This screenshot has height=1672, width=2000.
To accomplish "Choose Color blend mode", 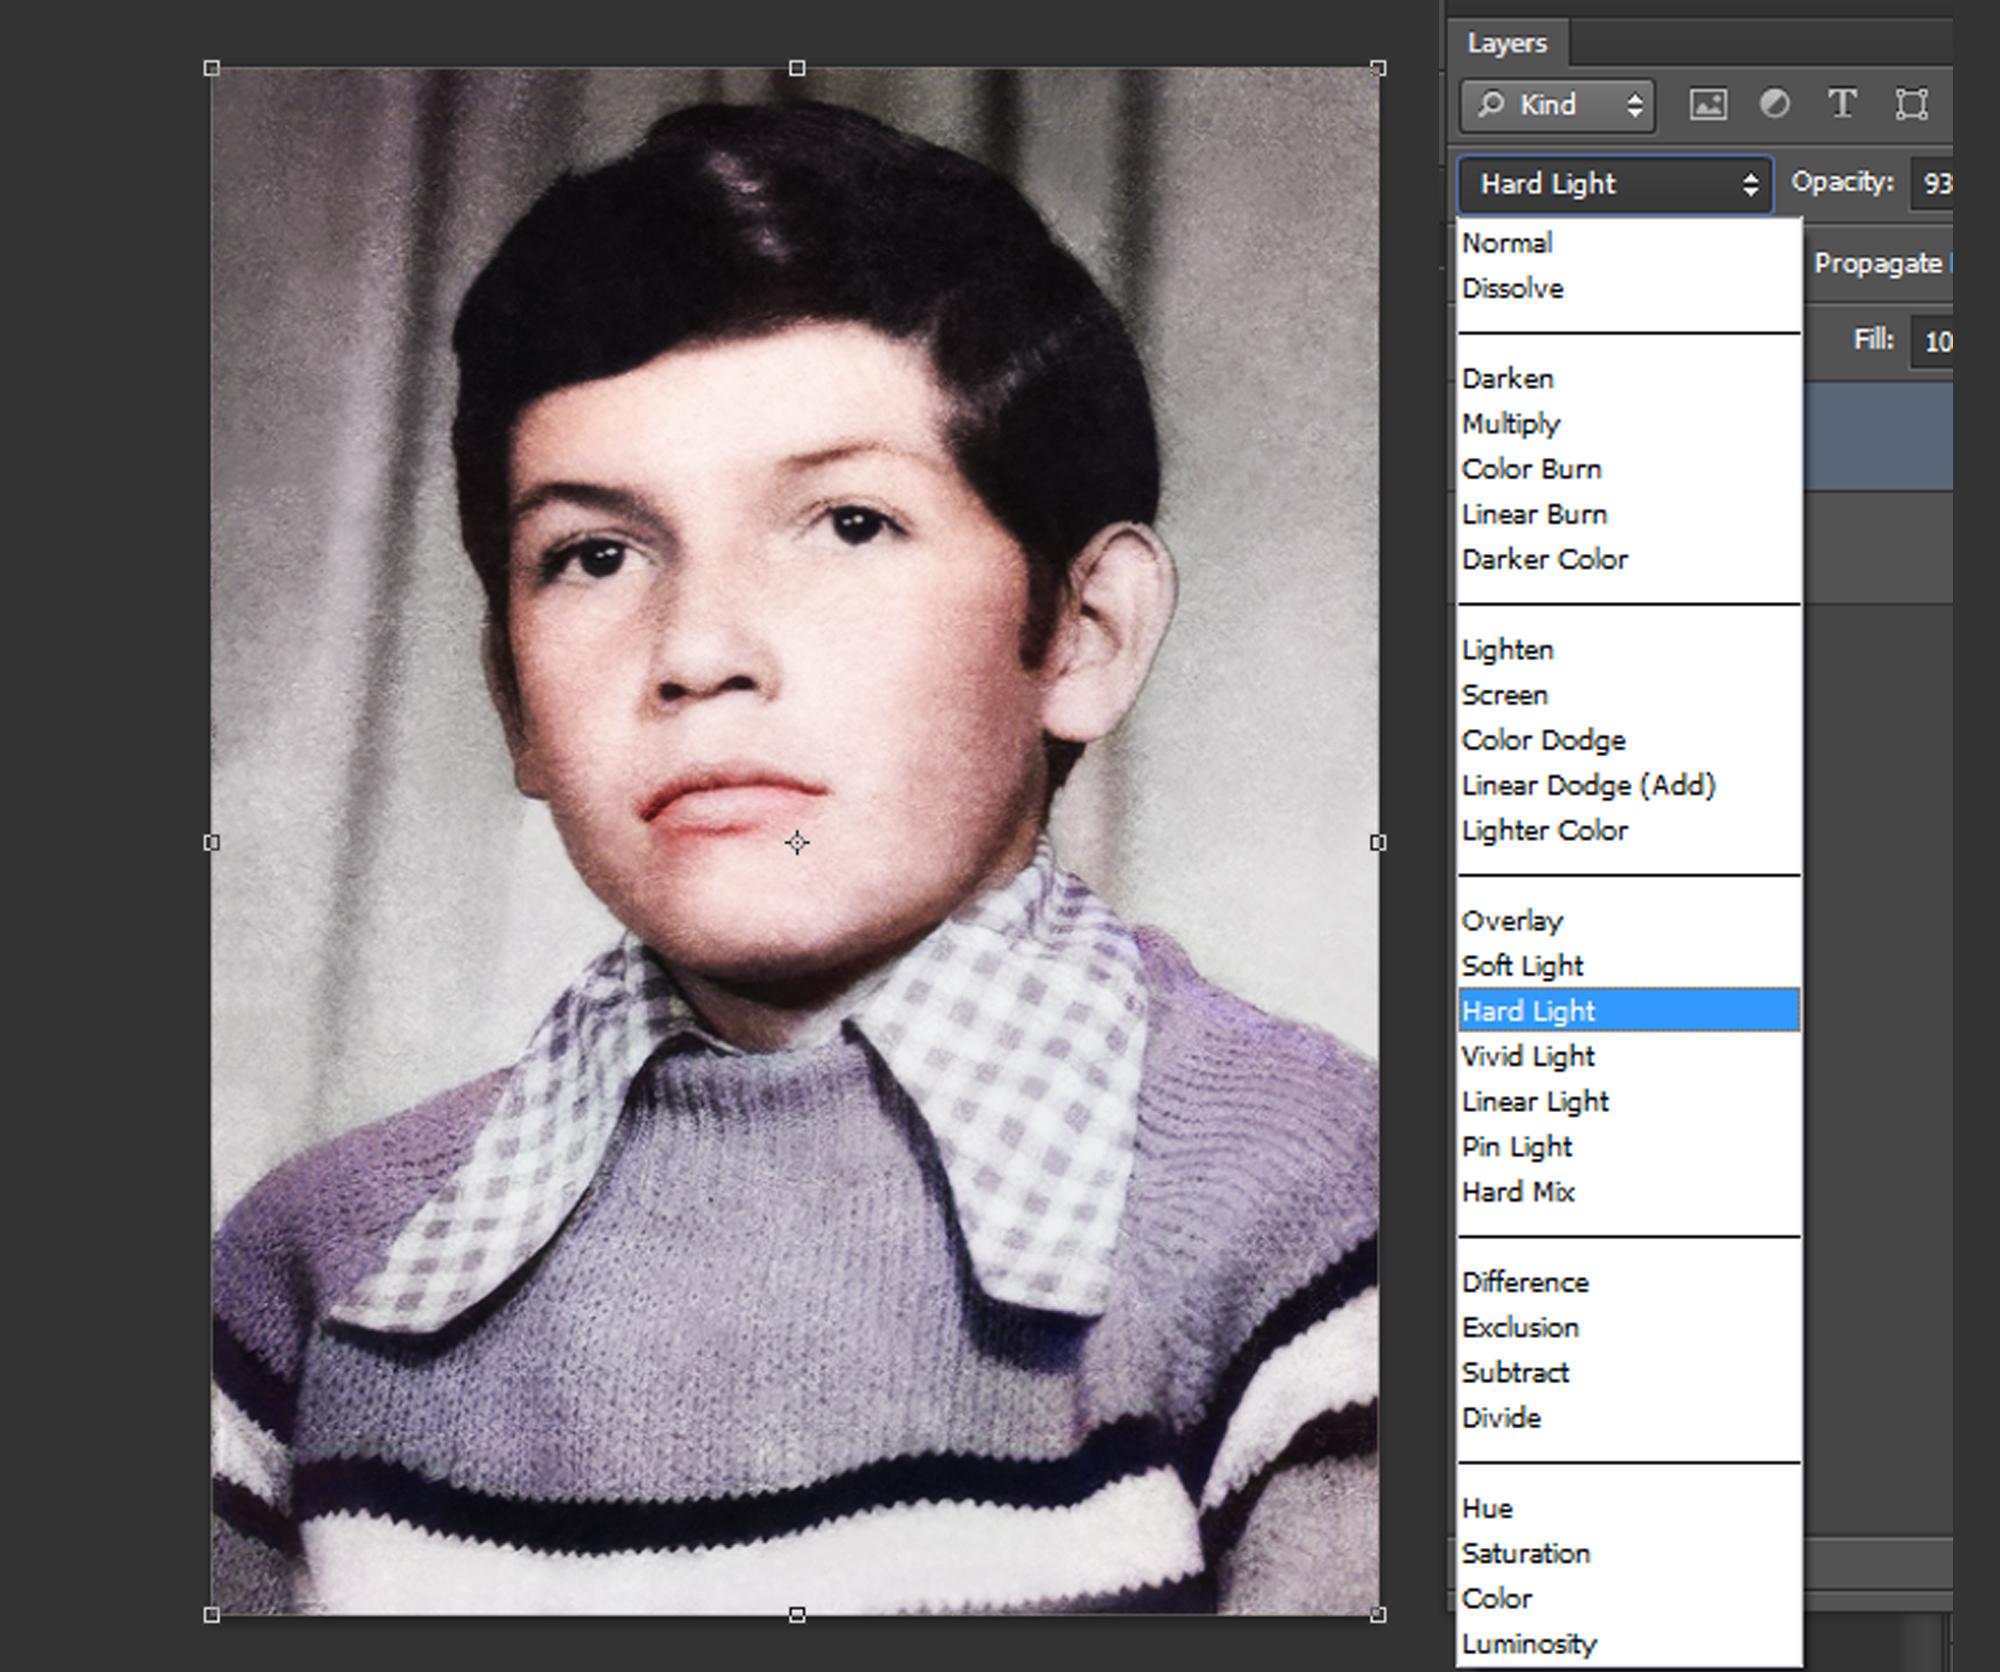I will (1629, 1598).
